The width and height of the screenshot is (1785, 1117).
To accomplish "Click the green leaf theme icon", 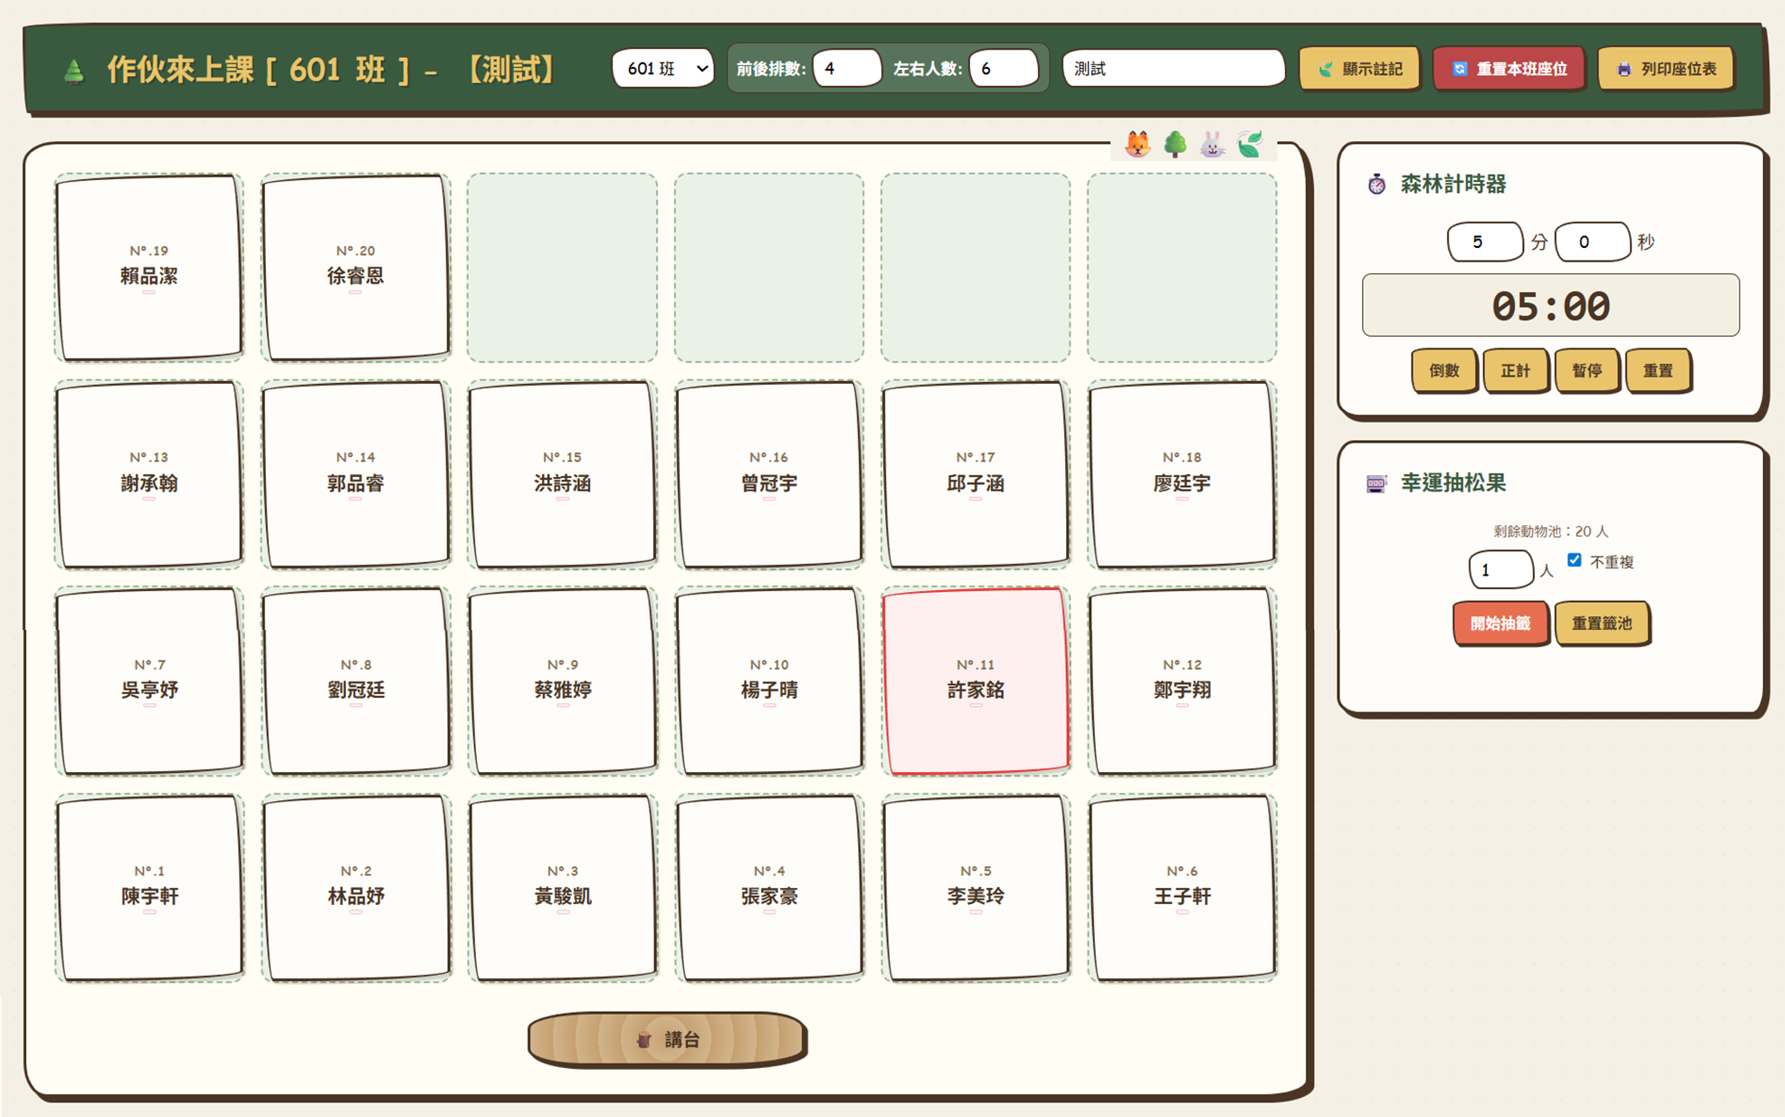I will point(1250,145).
